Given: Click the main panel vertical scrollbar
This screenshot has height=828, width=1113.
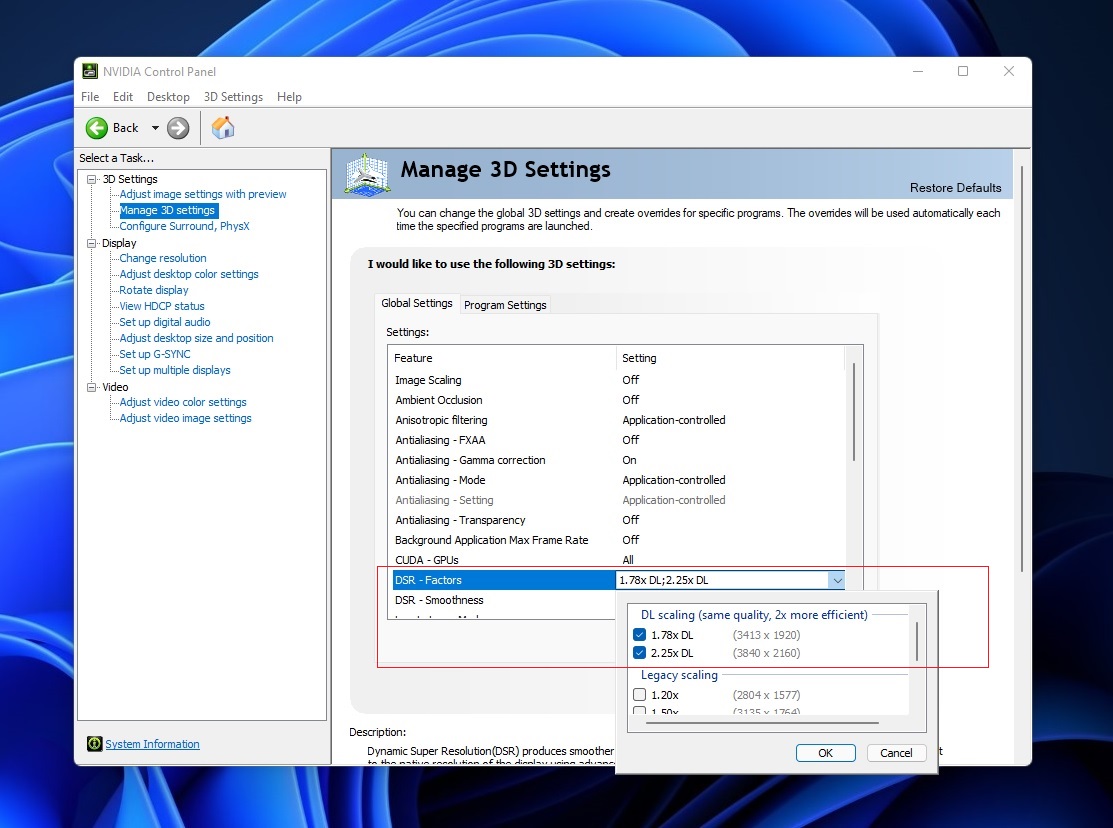Looking at the screenshot, I should [x=1022, y=369].
